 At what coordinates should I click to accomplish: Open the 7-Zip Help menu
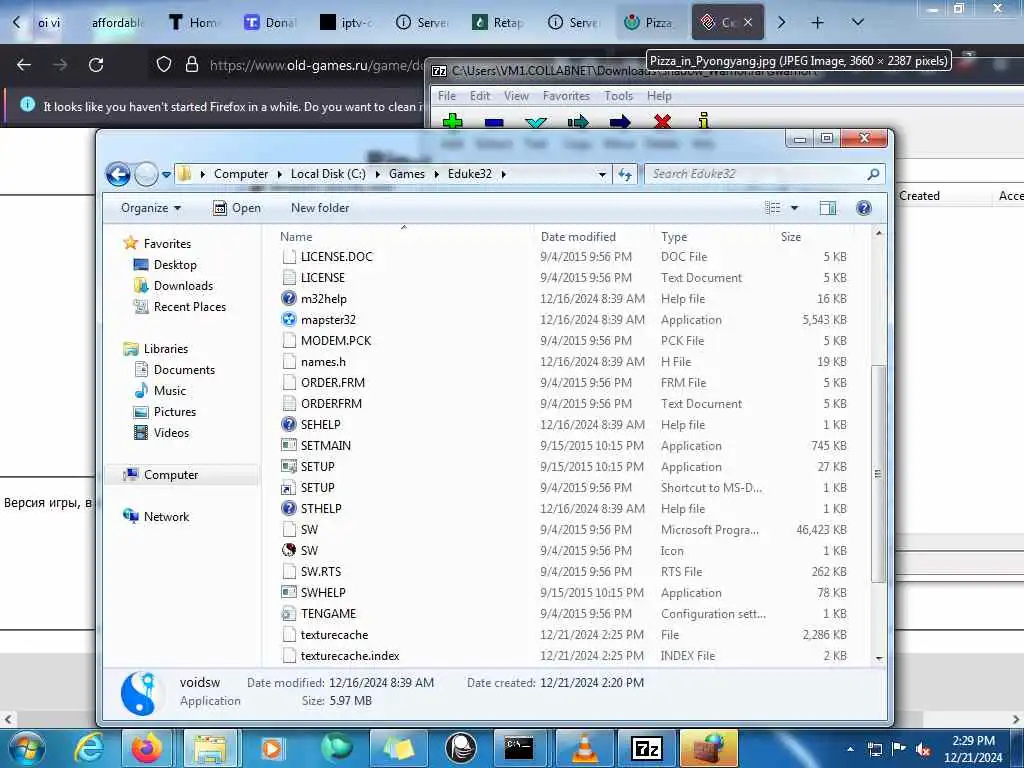pyautogui.click(x=659, y=96)
